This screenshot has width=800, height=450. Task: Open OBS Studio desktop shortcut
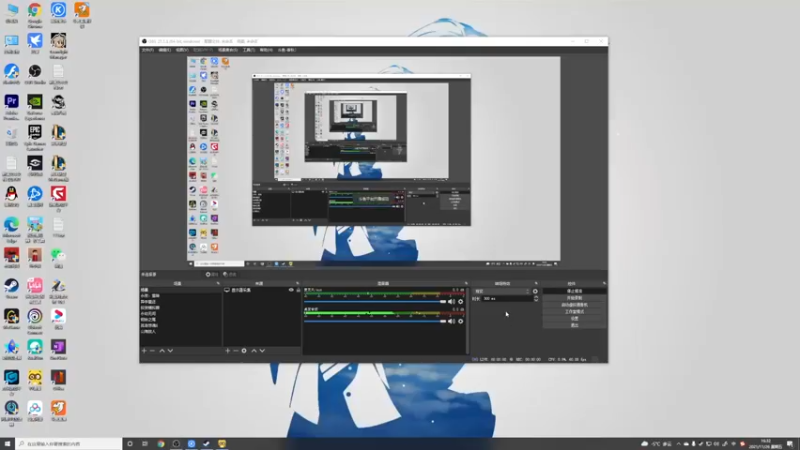pyautogui.click(x=35, y=74)
